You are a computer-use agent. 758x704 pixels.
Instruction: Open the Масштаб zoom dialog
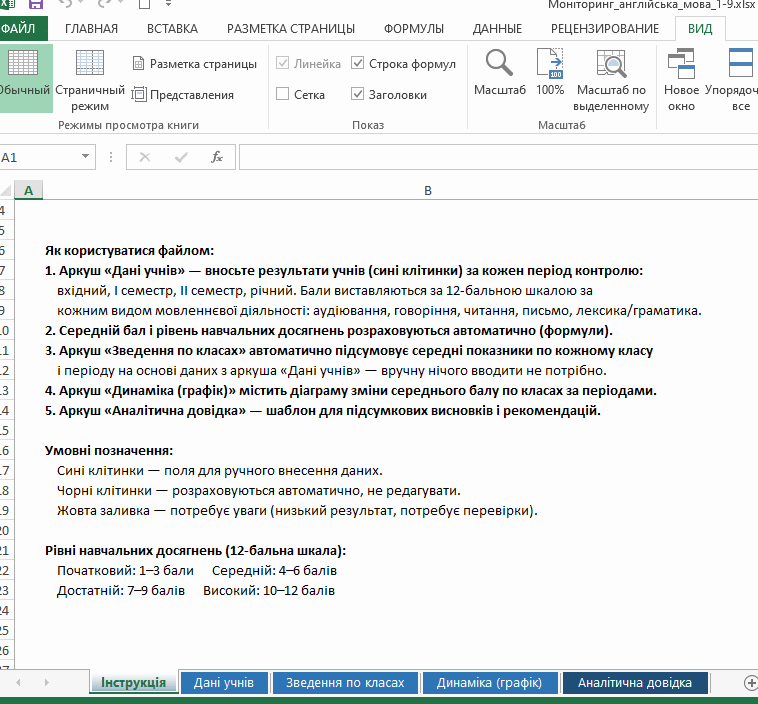[499, 73]
